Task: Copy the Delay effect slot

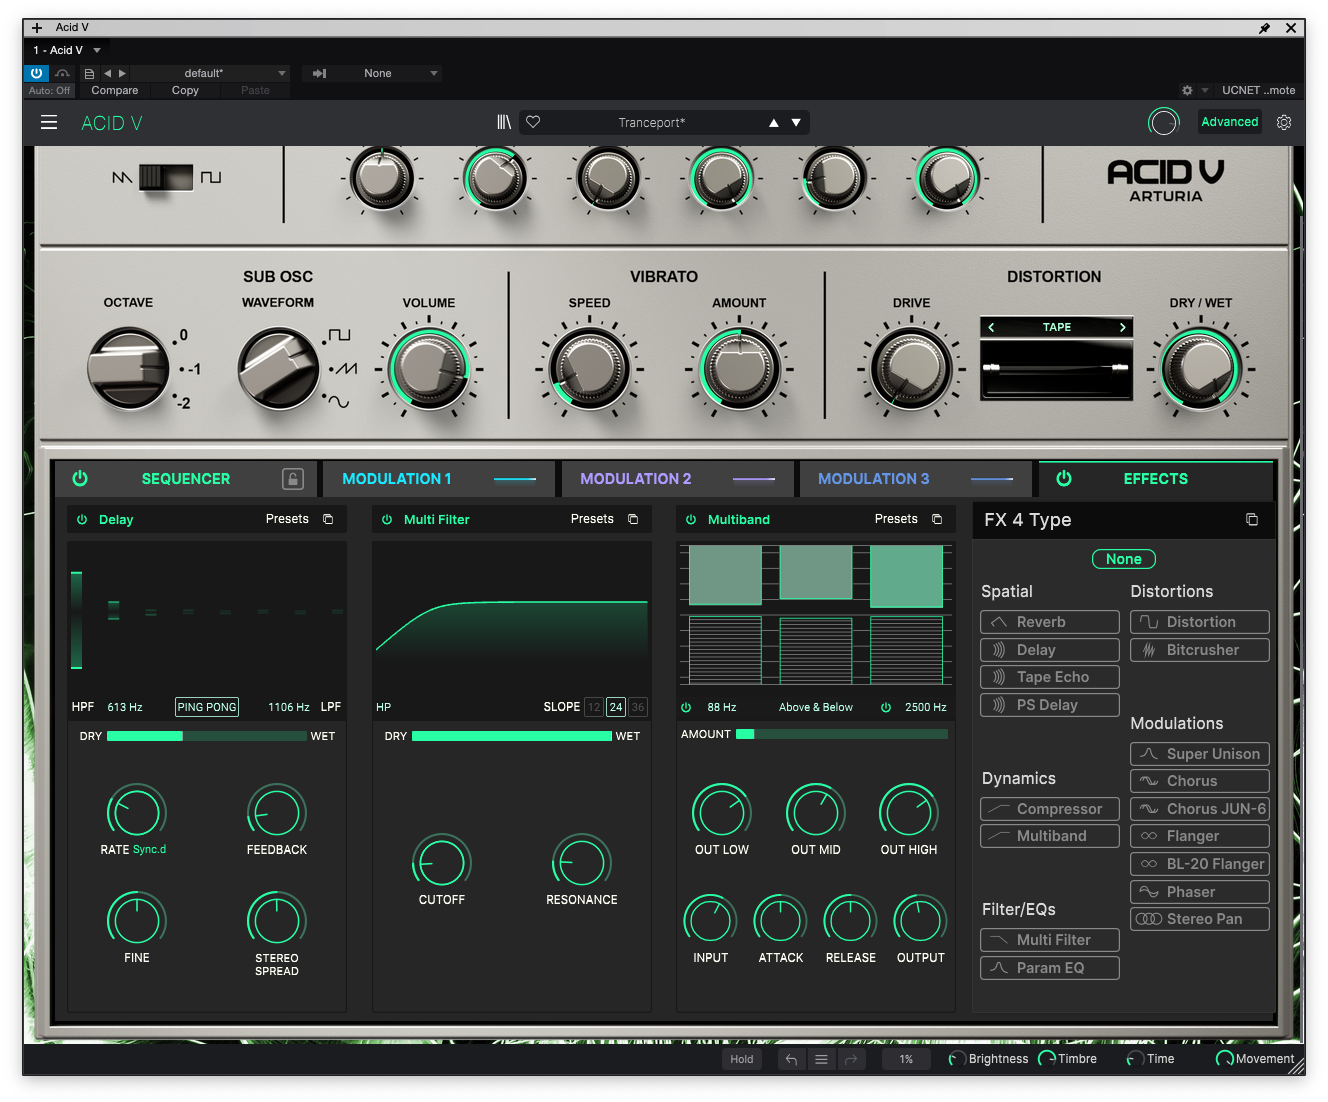Action: pos(328,519)
